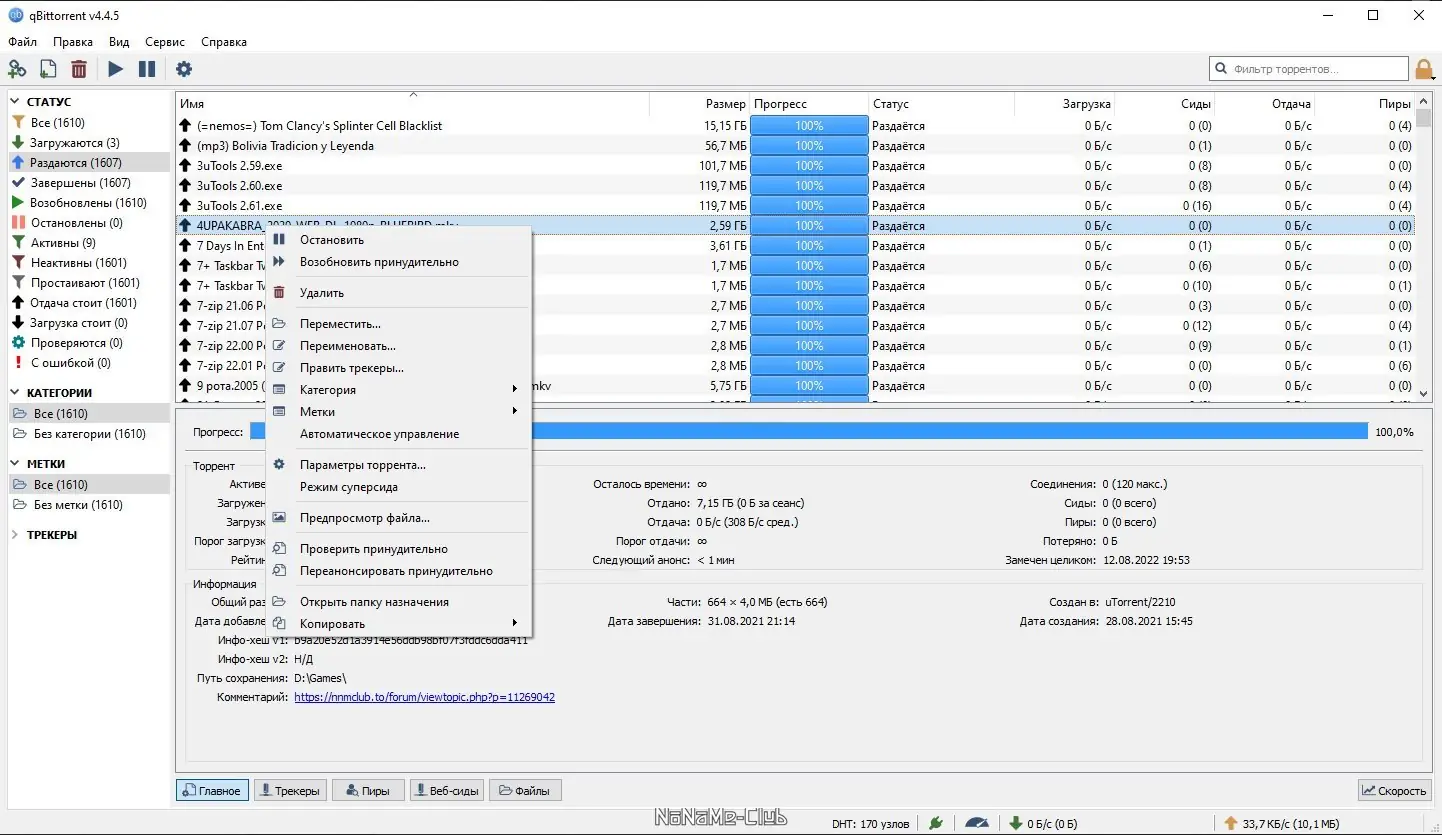Screen dimensions: 1442x835
Task: Toggle Автоматическое управление in context menu
Action: click(398, 434)
